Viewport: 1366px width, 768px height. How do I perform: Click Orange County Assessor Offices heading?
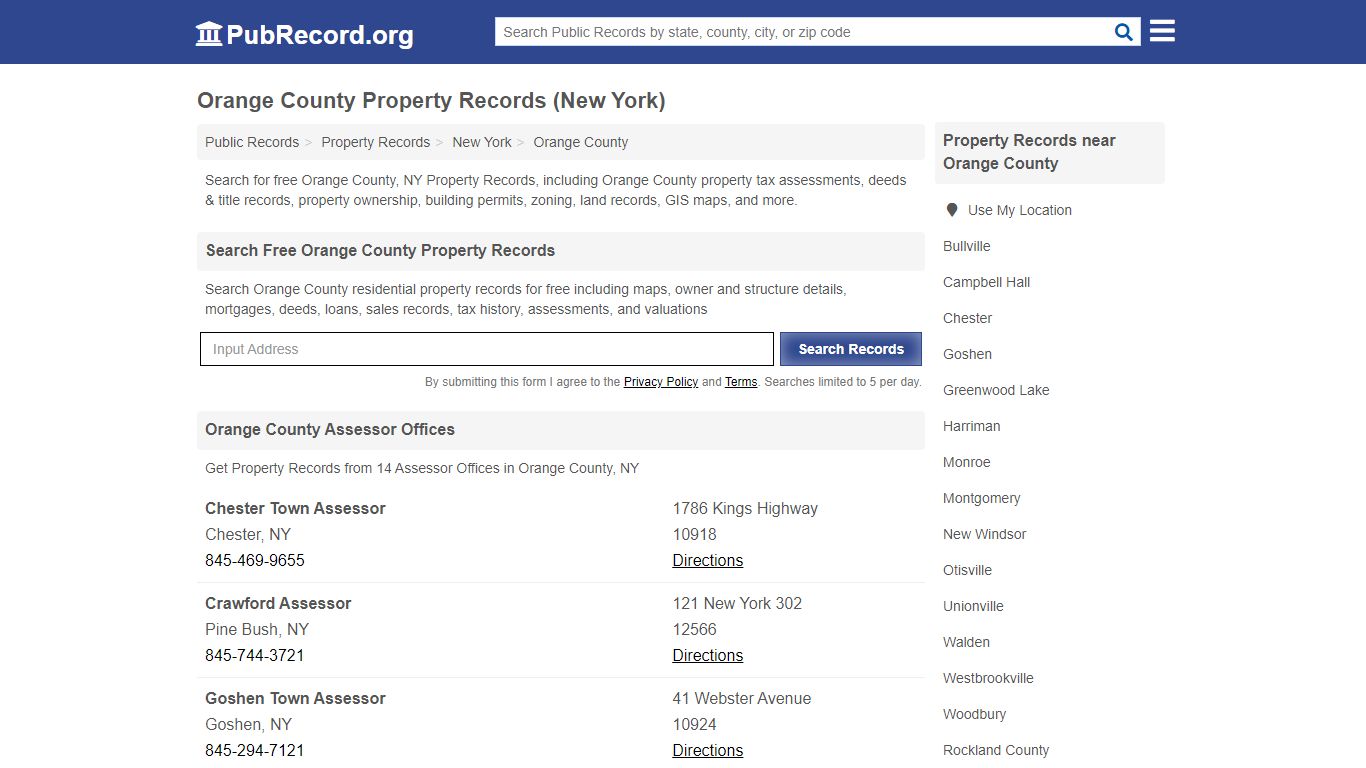coord(330,429)
